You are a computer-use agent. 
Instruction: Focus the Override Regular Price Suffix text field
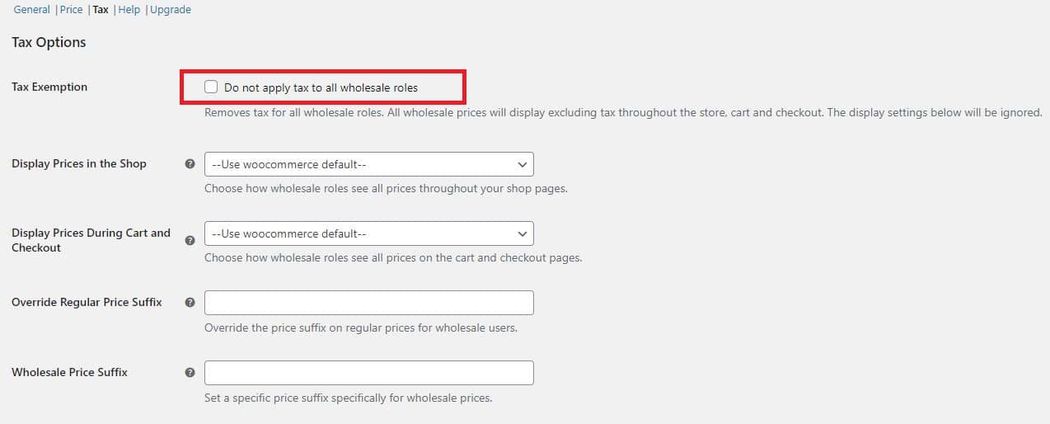pyautogui.click(x=368, y=302)
